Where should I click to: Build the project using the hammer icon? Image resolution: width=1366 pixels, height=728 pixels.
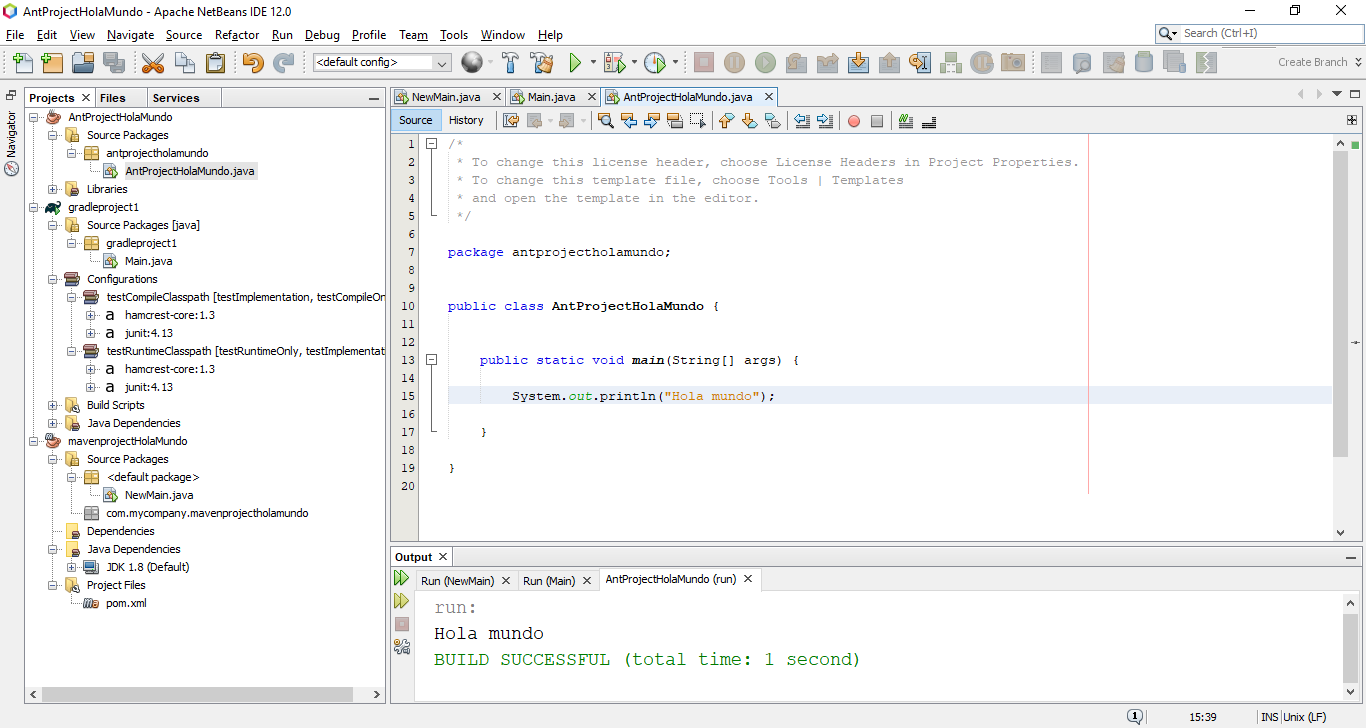pyautogui.click(x=510, y=61)
